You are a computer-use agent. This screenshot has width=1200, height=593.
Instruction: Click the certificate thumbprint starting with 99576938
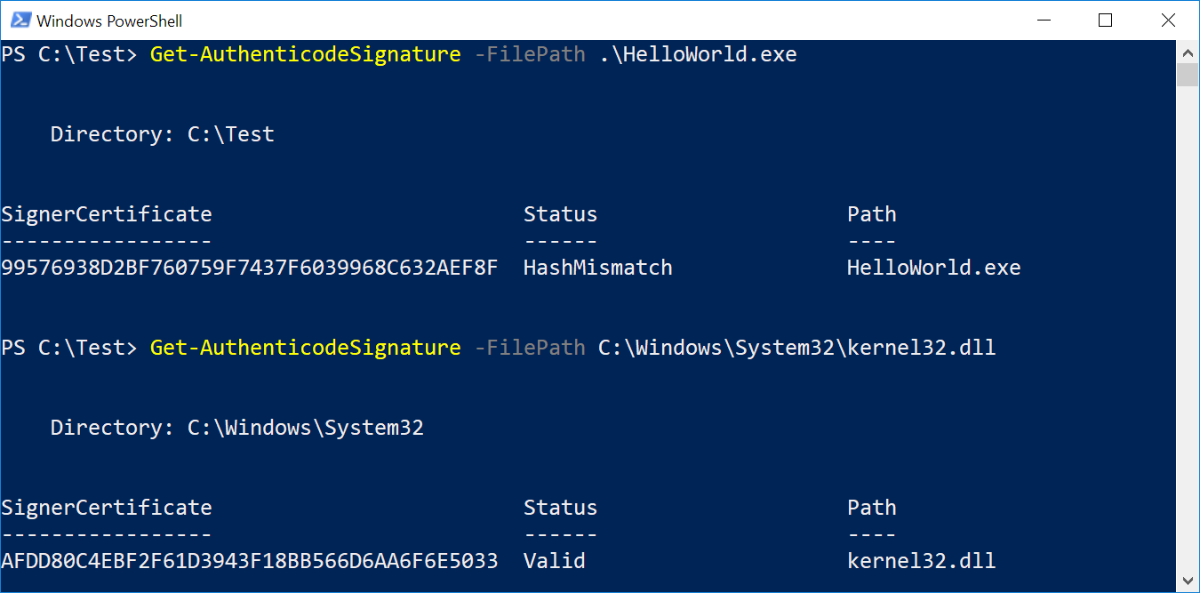point(249,268)
